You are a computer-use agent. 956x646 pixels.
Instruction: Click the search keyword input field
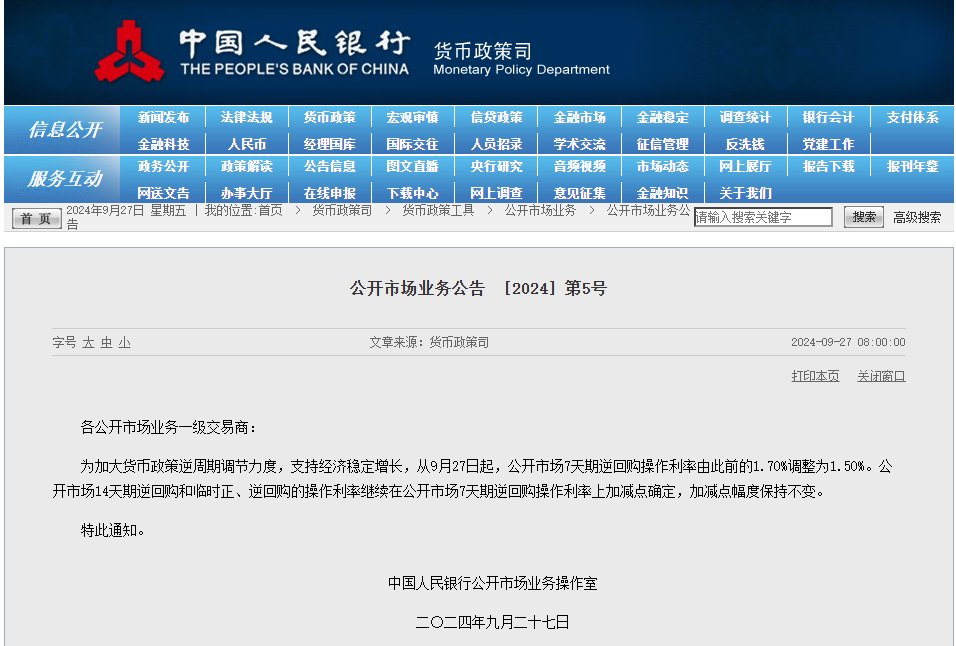click(x=763, y=217)
